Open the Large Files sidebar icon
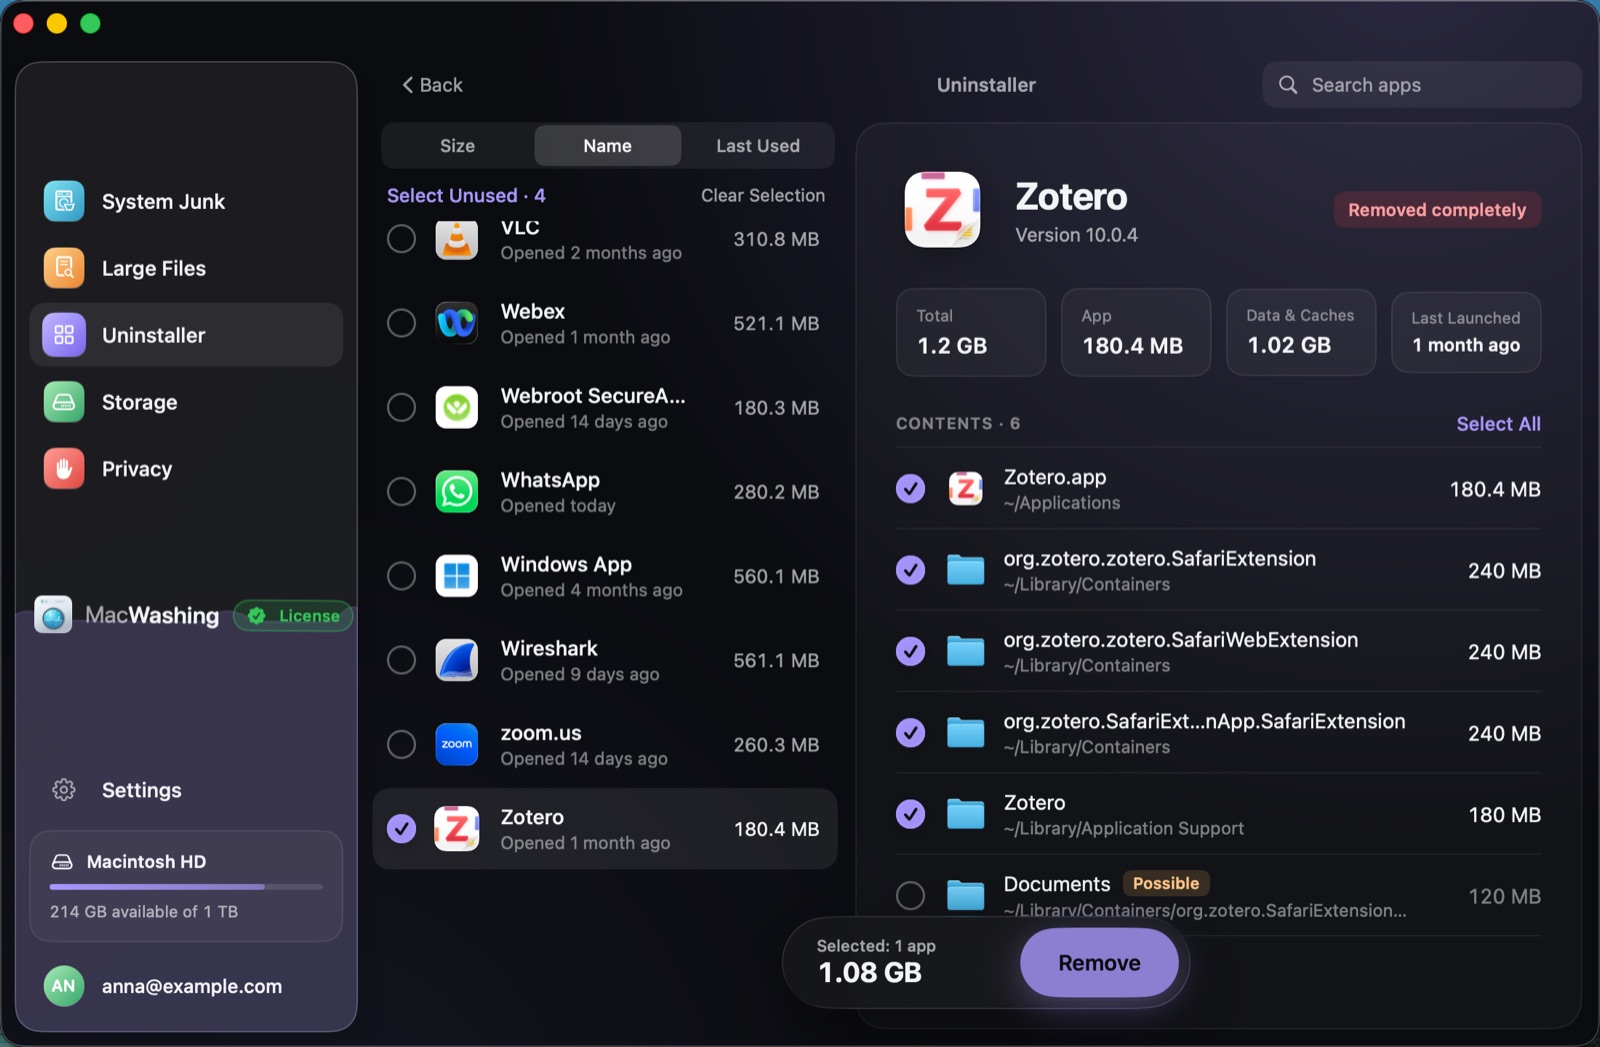The image size is (1600, 1047). coord(64,268)
